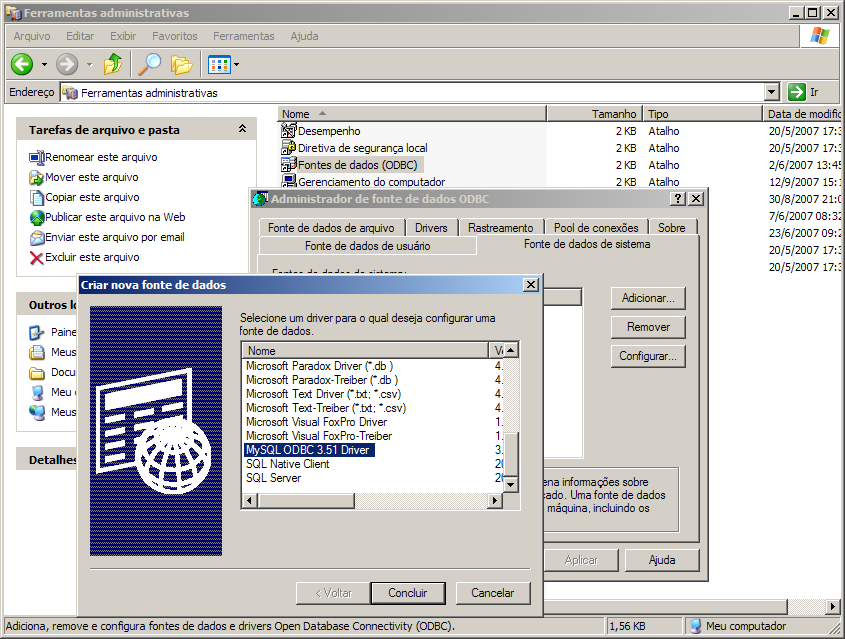Sort drivers by the Nome column header
845x639 pixels.
365,351
